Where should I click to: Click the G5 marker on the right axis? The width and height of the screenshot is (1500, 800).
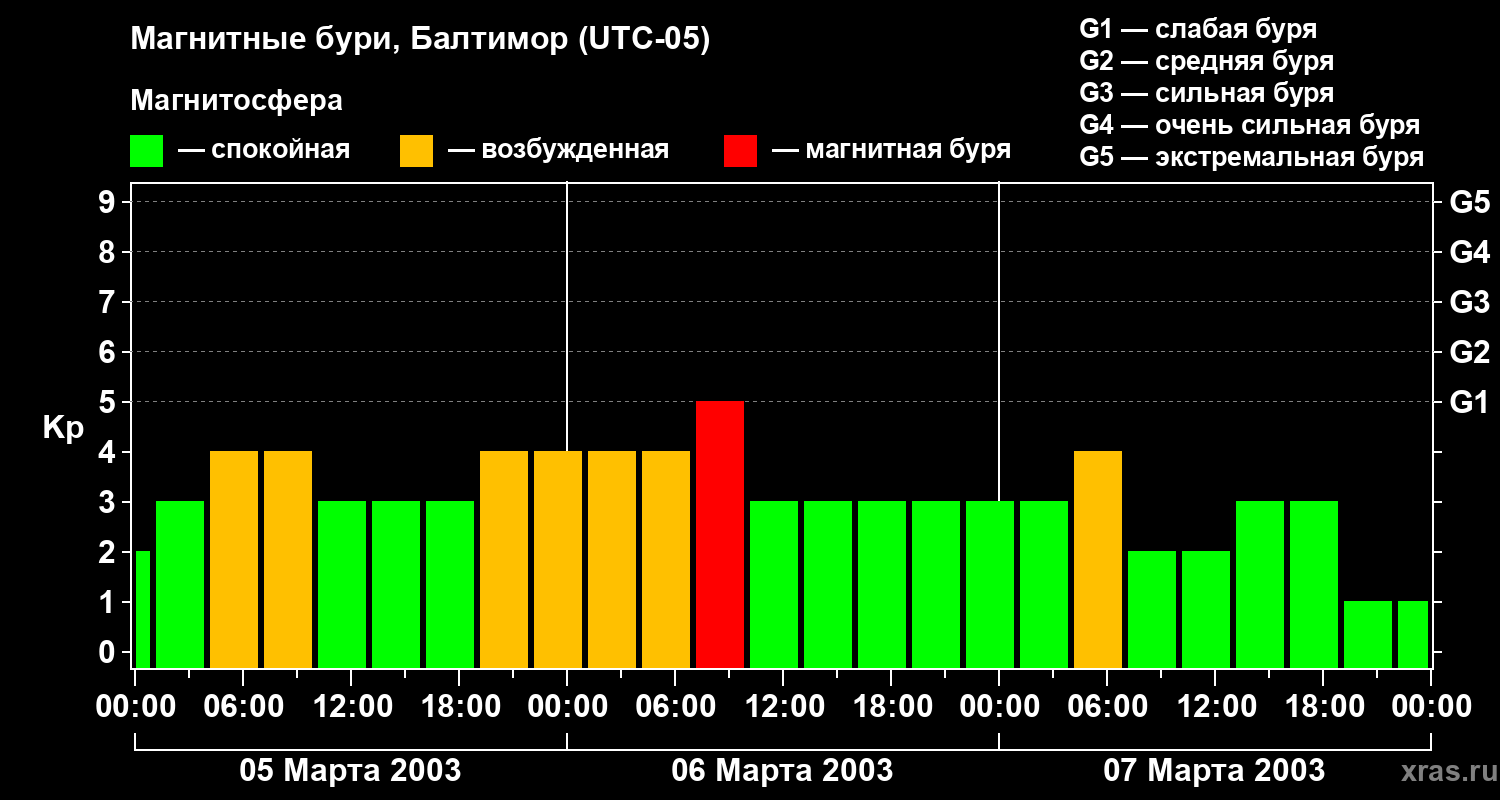click(1469, 202)
